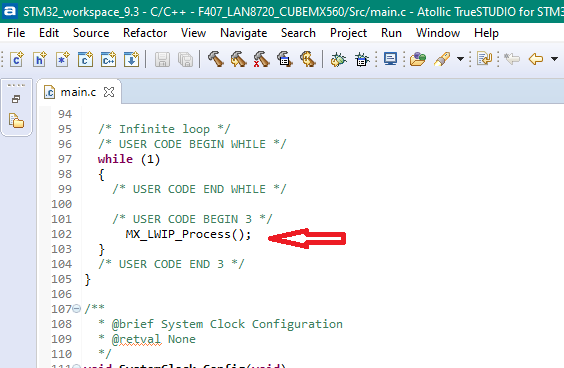The height and width of the screenshot is (368, 564).
Task: Open the File menu
Action: tap(16, 33)
